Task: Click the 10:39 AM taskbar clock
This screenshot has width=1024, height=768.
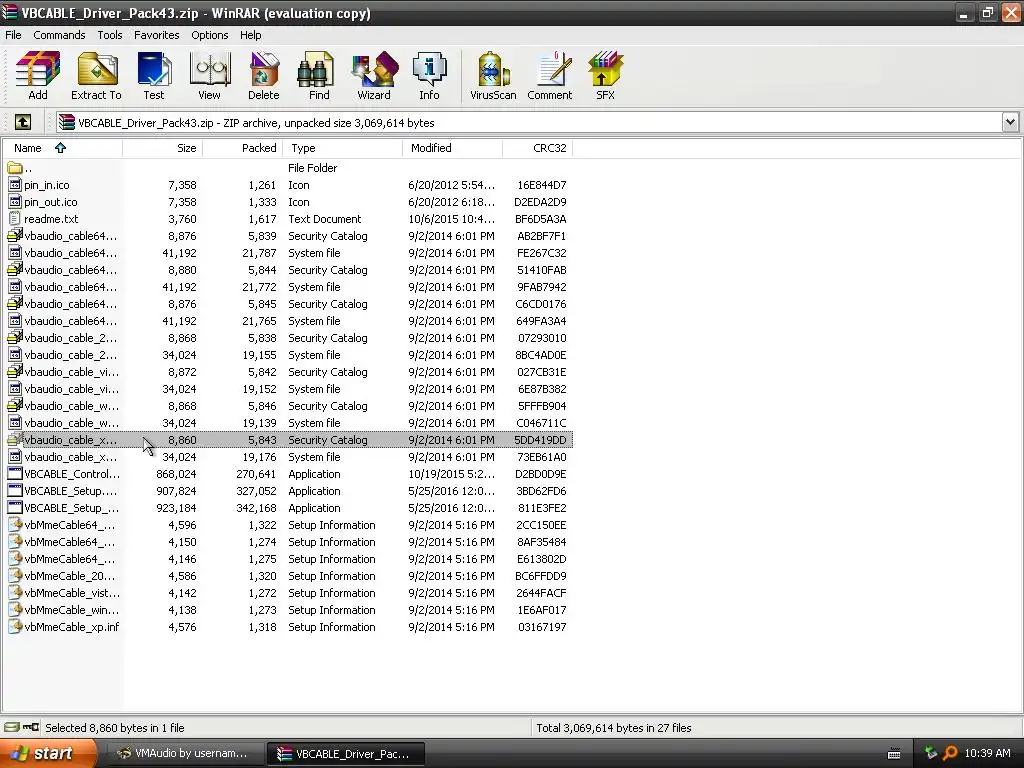Action: [987, 753]
